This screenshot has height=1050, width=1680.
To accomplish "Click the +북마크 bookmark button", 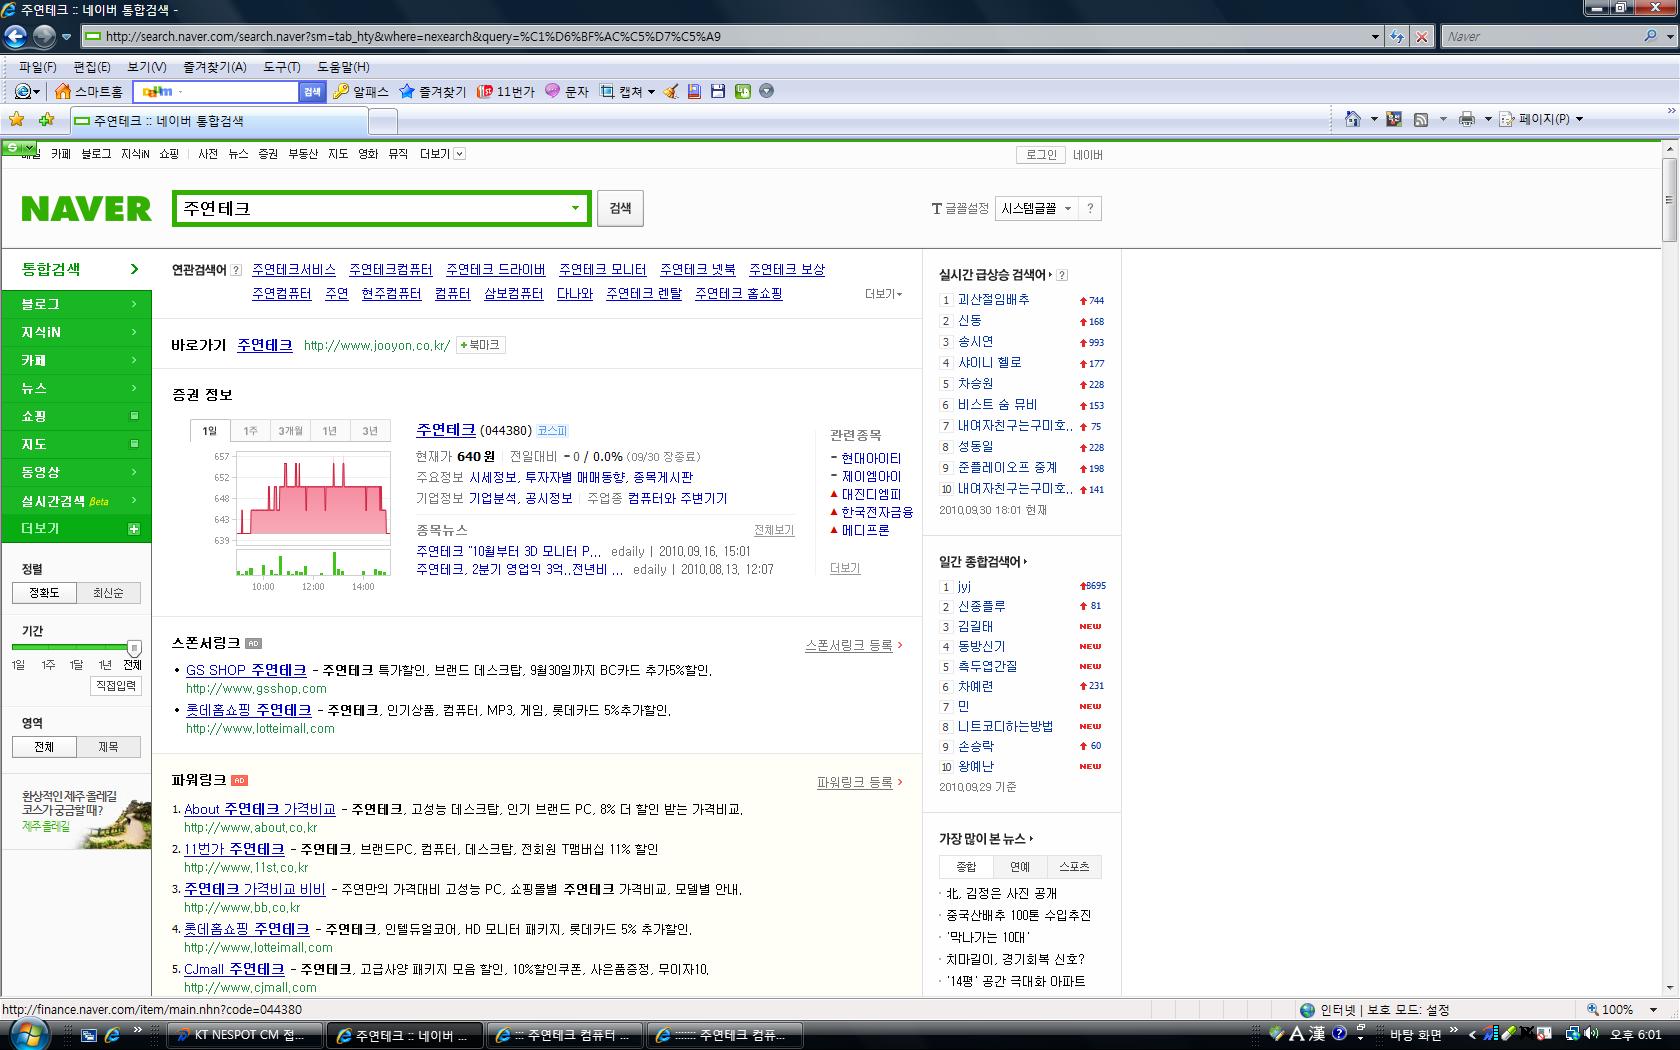I will (481, 345).
